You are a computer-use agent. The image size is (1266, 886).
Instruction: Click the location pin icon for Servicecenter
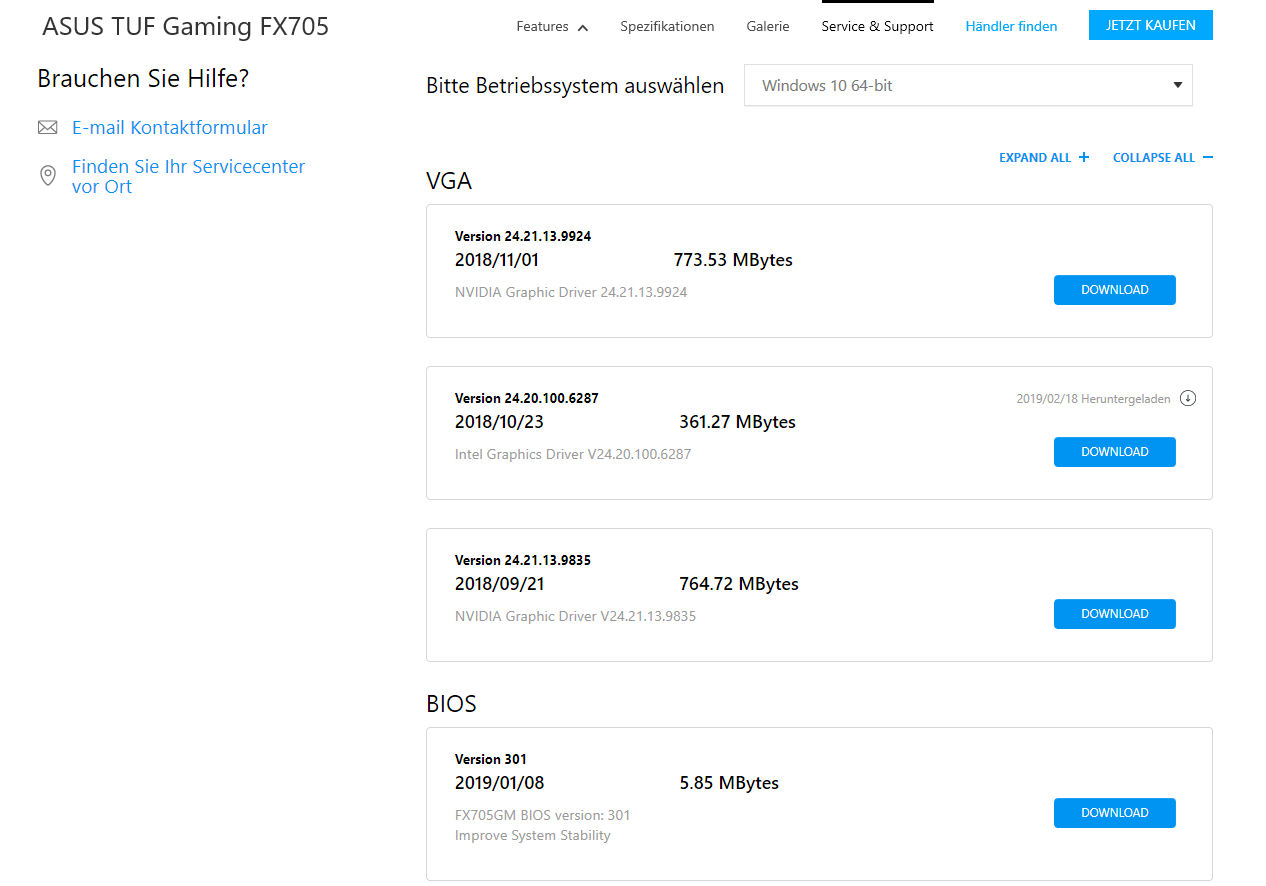tap(47, 176)
